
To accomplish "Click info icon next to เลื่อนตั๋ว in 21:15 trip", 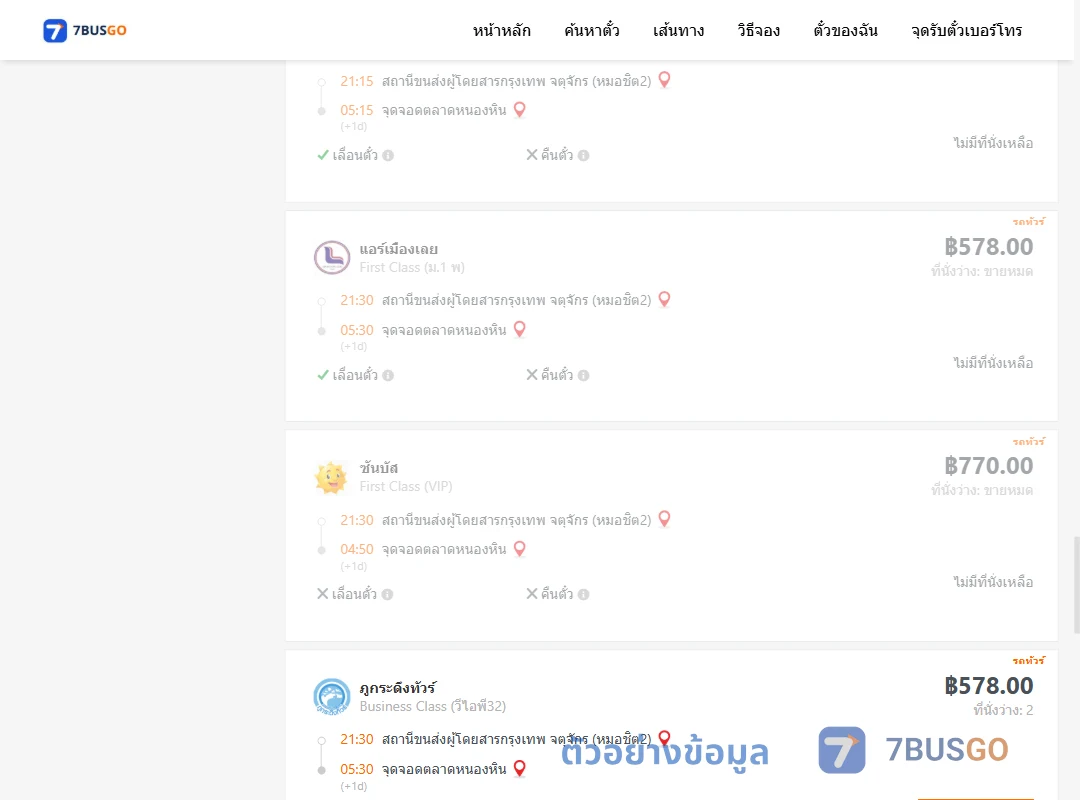I will click(388, 155).
